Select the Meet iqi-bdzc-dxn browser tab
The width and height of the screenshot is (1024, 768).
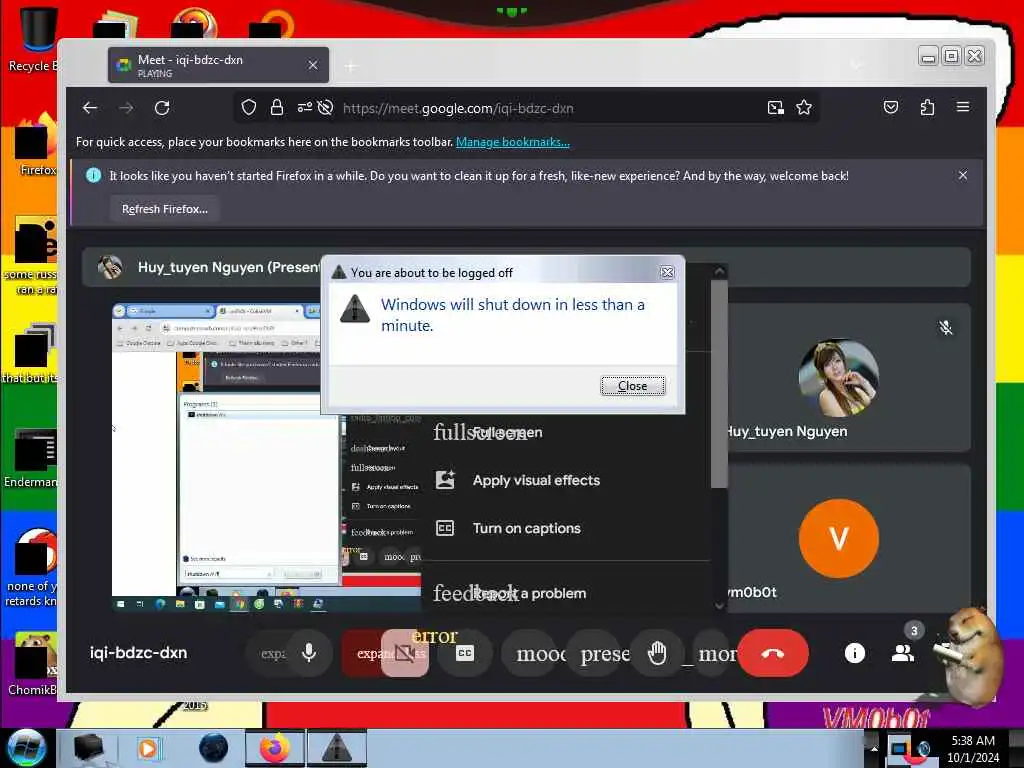pyautogui.click(x=218, y=65)
